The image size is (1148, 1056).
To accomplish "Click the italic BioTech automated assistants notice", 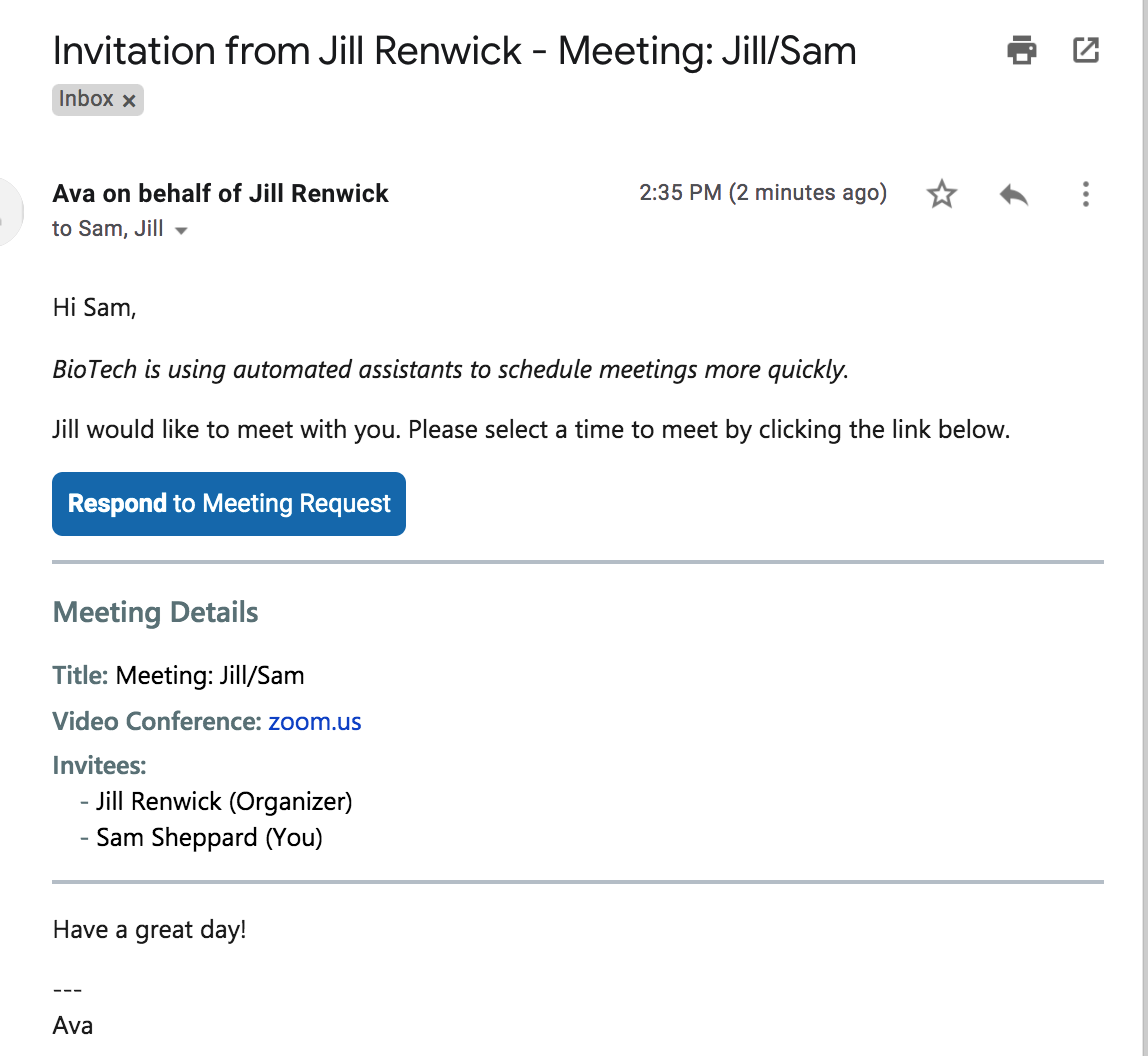I will [450, 369].
